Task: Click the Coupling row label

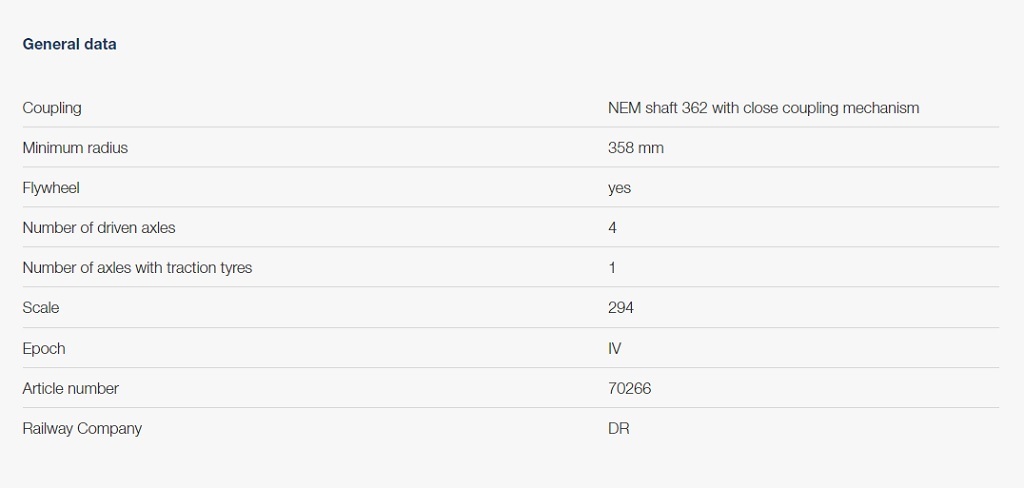Action: point(52,108)
